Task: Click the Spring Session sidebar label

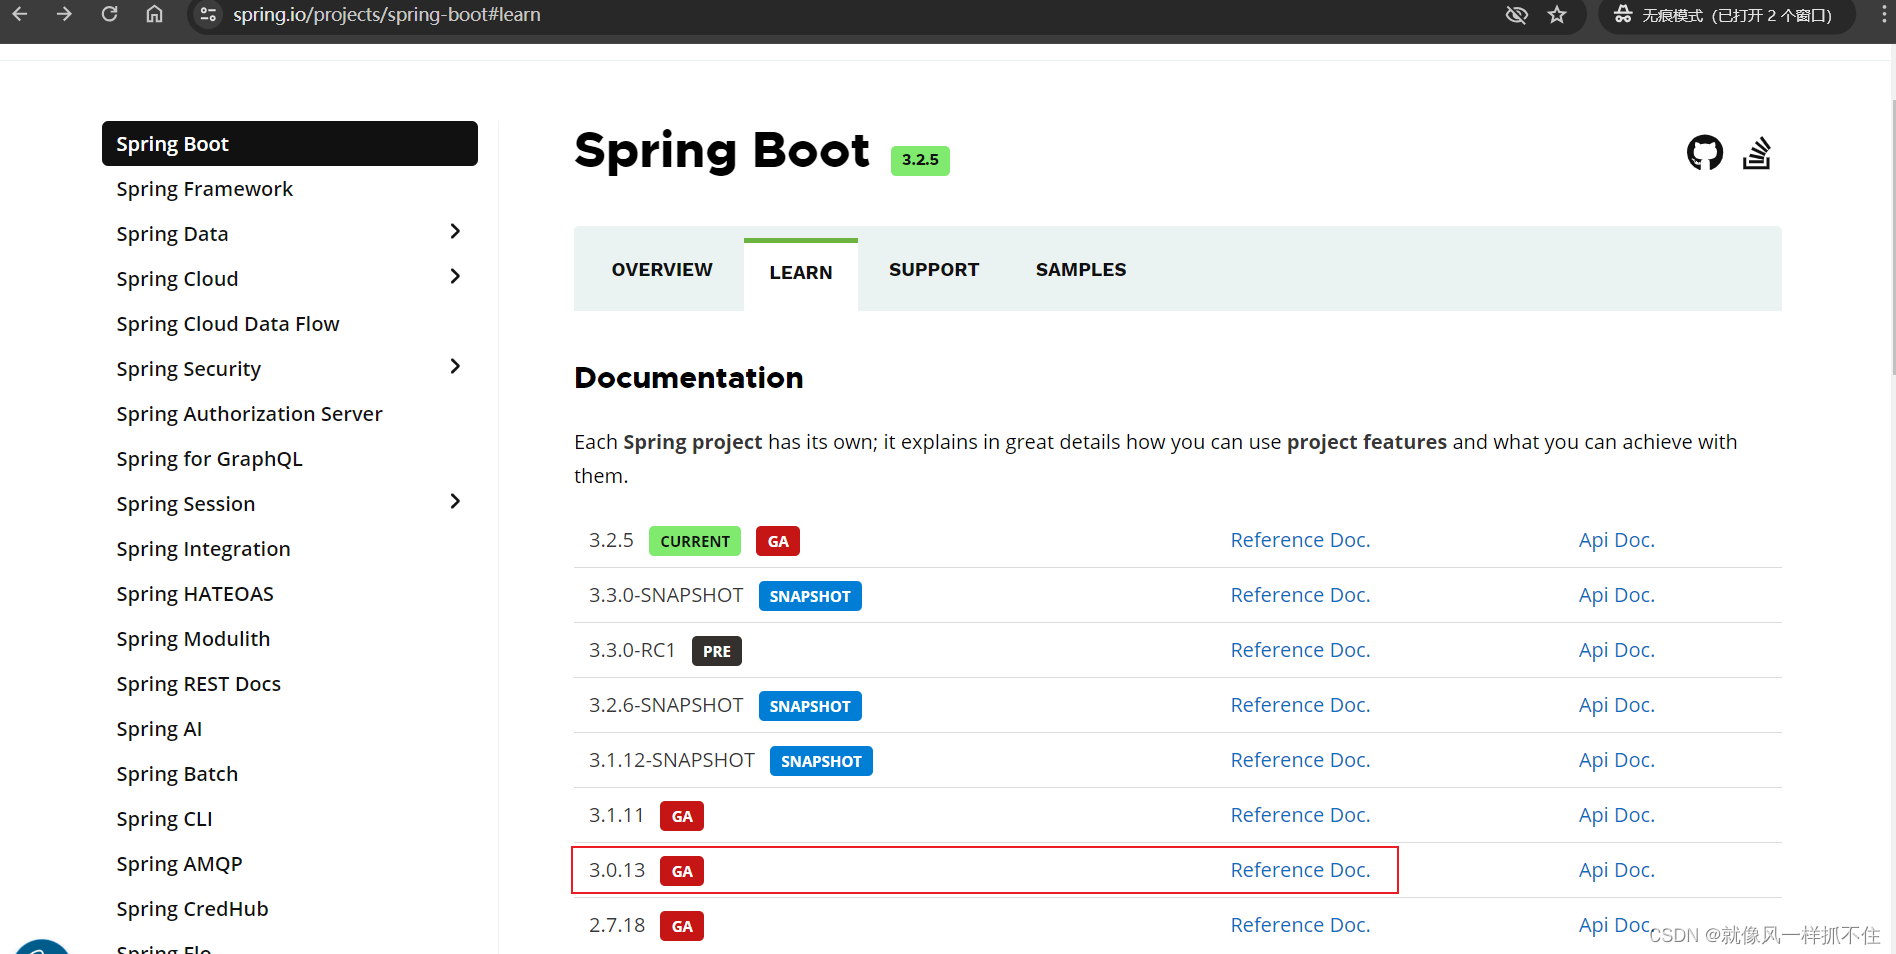Action: point(185,504)
